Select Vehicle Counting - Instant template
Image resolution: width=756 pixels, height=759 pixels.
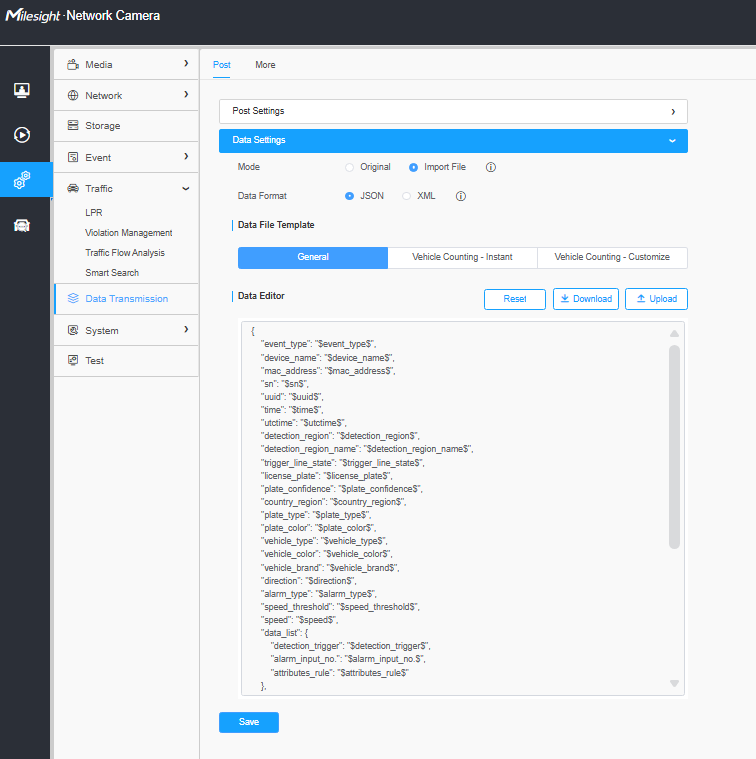point(462,258)
